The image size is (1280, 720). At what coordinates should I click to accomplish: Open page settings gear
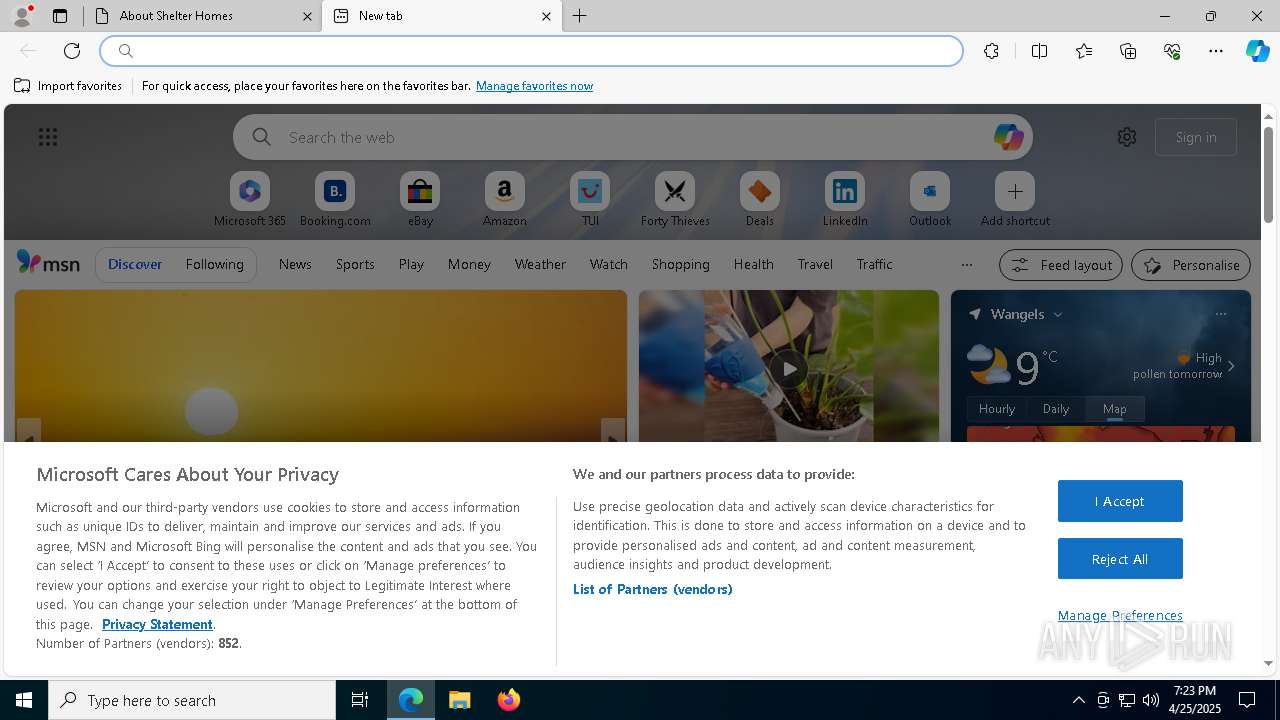point(1127,137)
